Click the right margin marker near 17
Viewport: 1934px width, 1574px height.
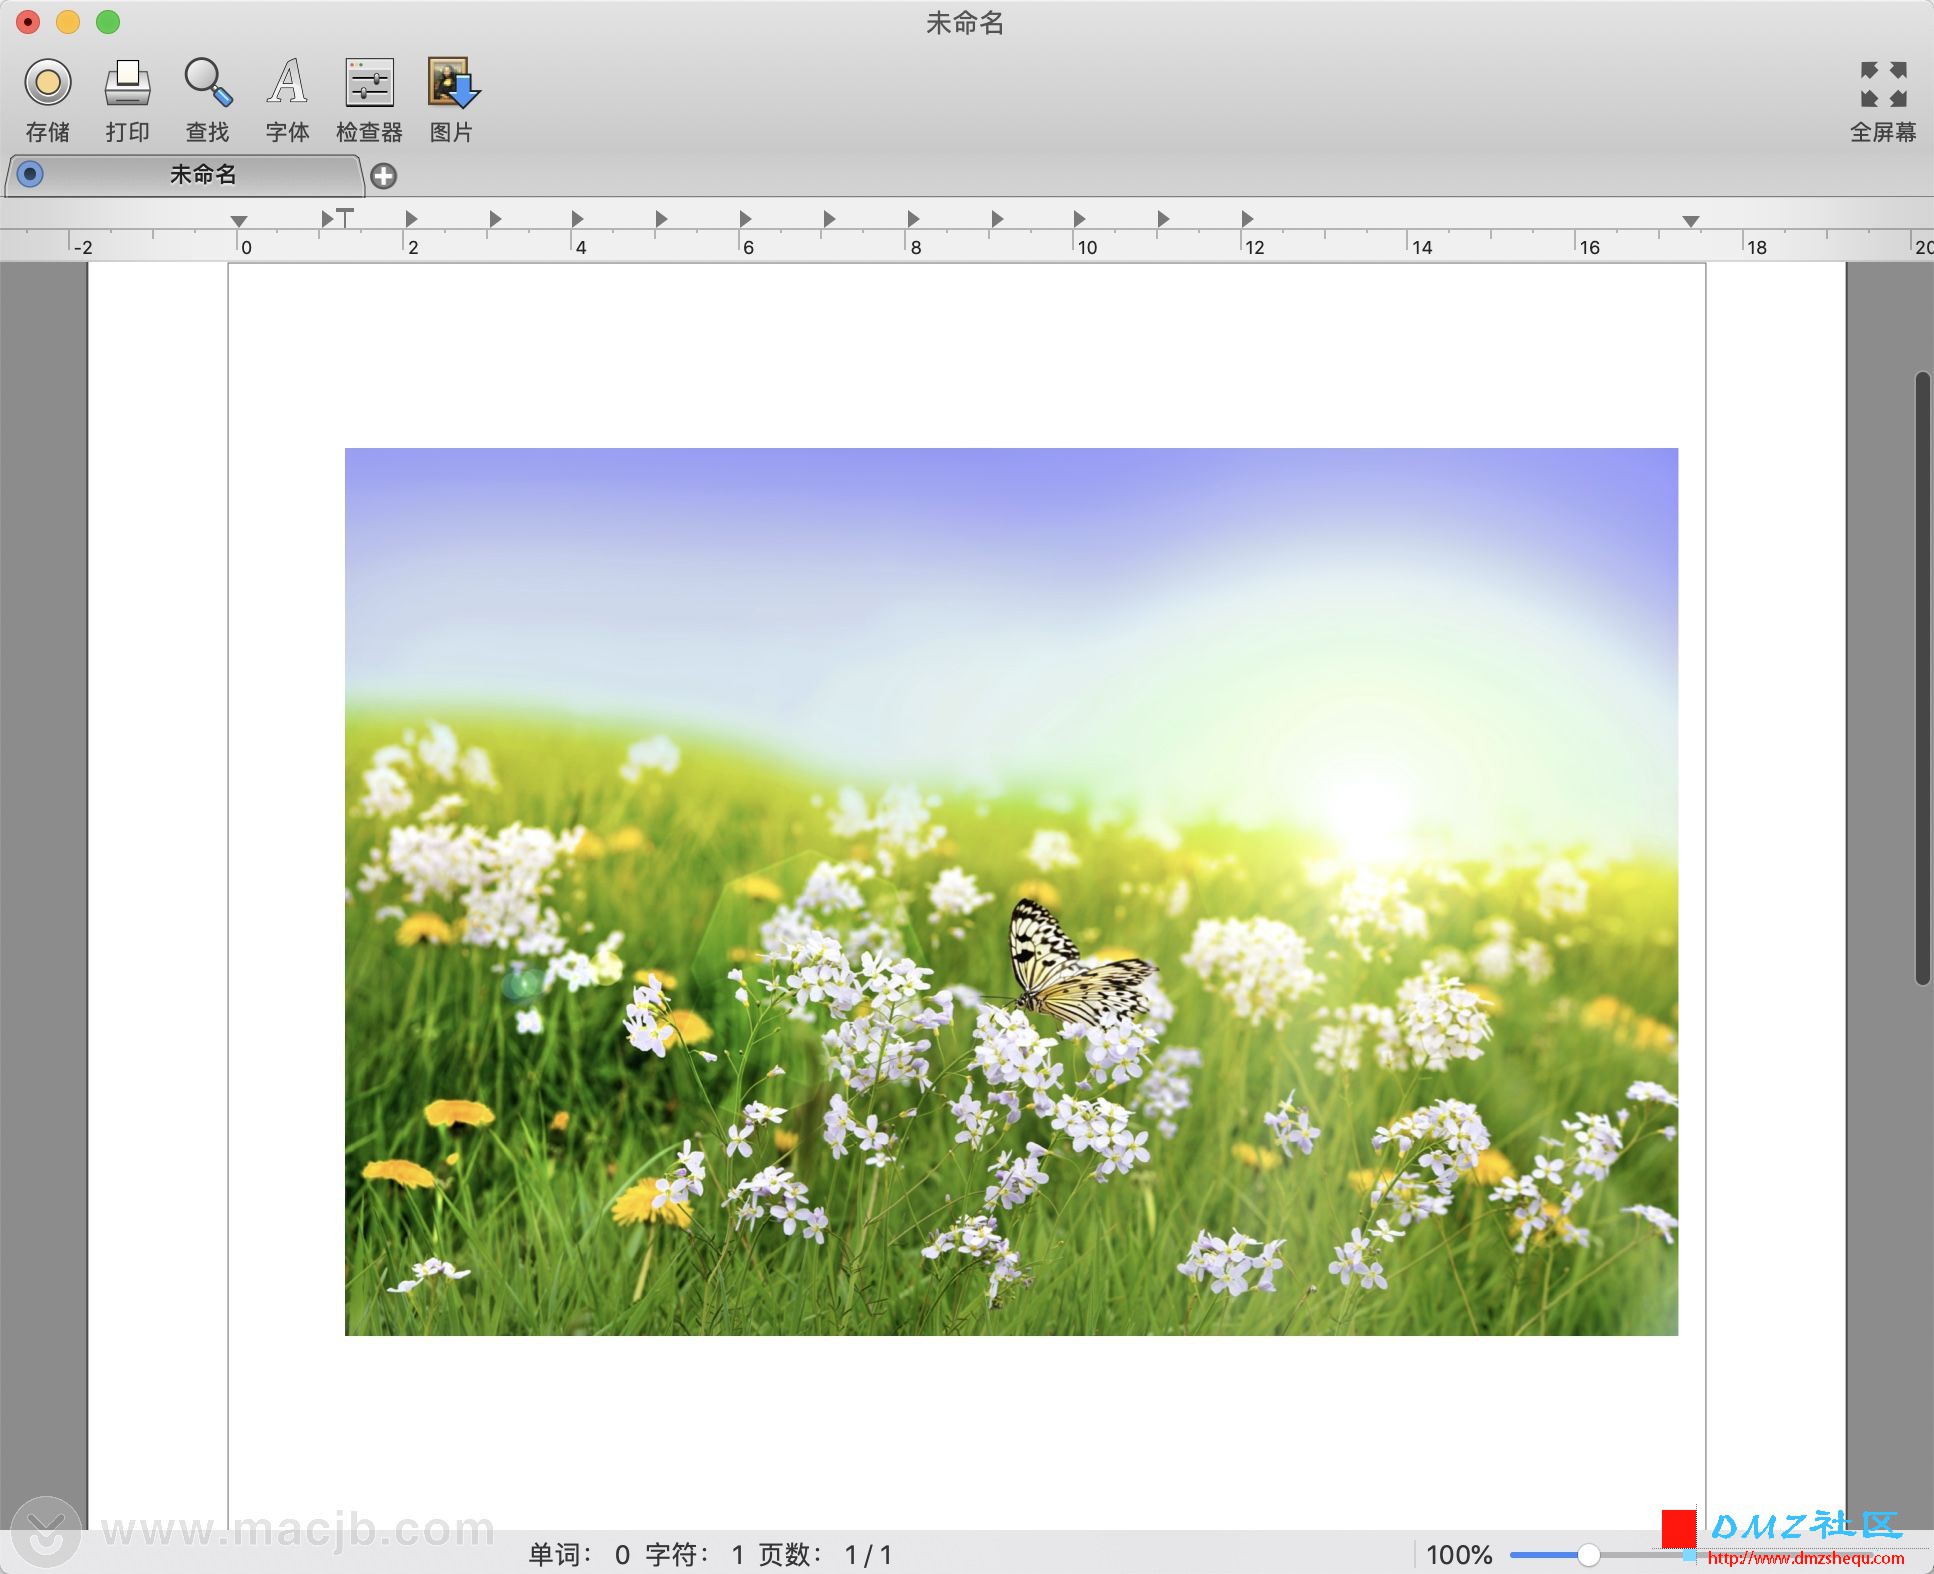tap(1691, 221)
